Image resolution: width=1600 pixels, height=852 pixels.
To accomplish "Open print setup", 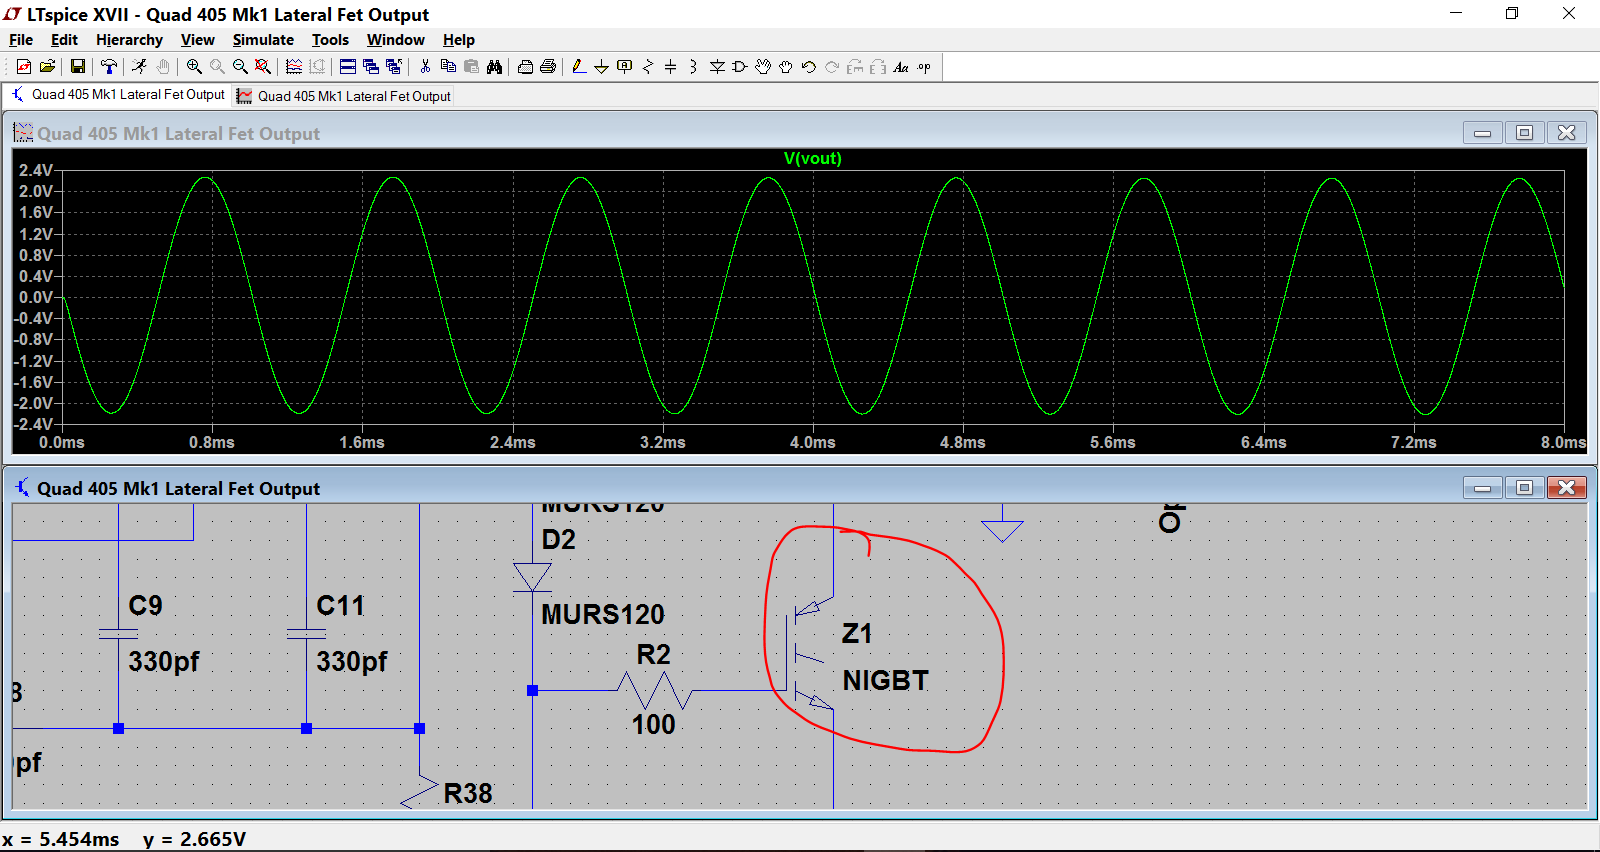I will (x=525, y=67).
